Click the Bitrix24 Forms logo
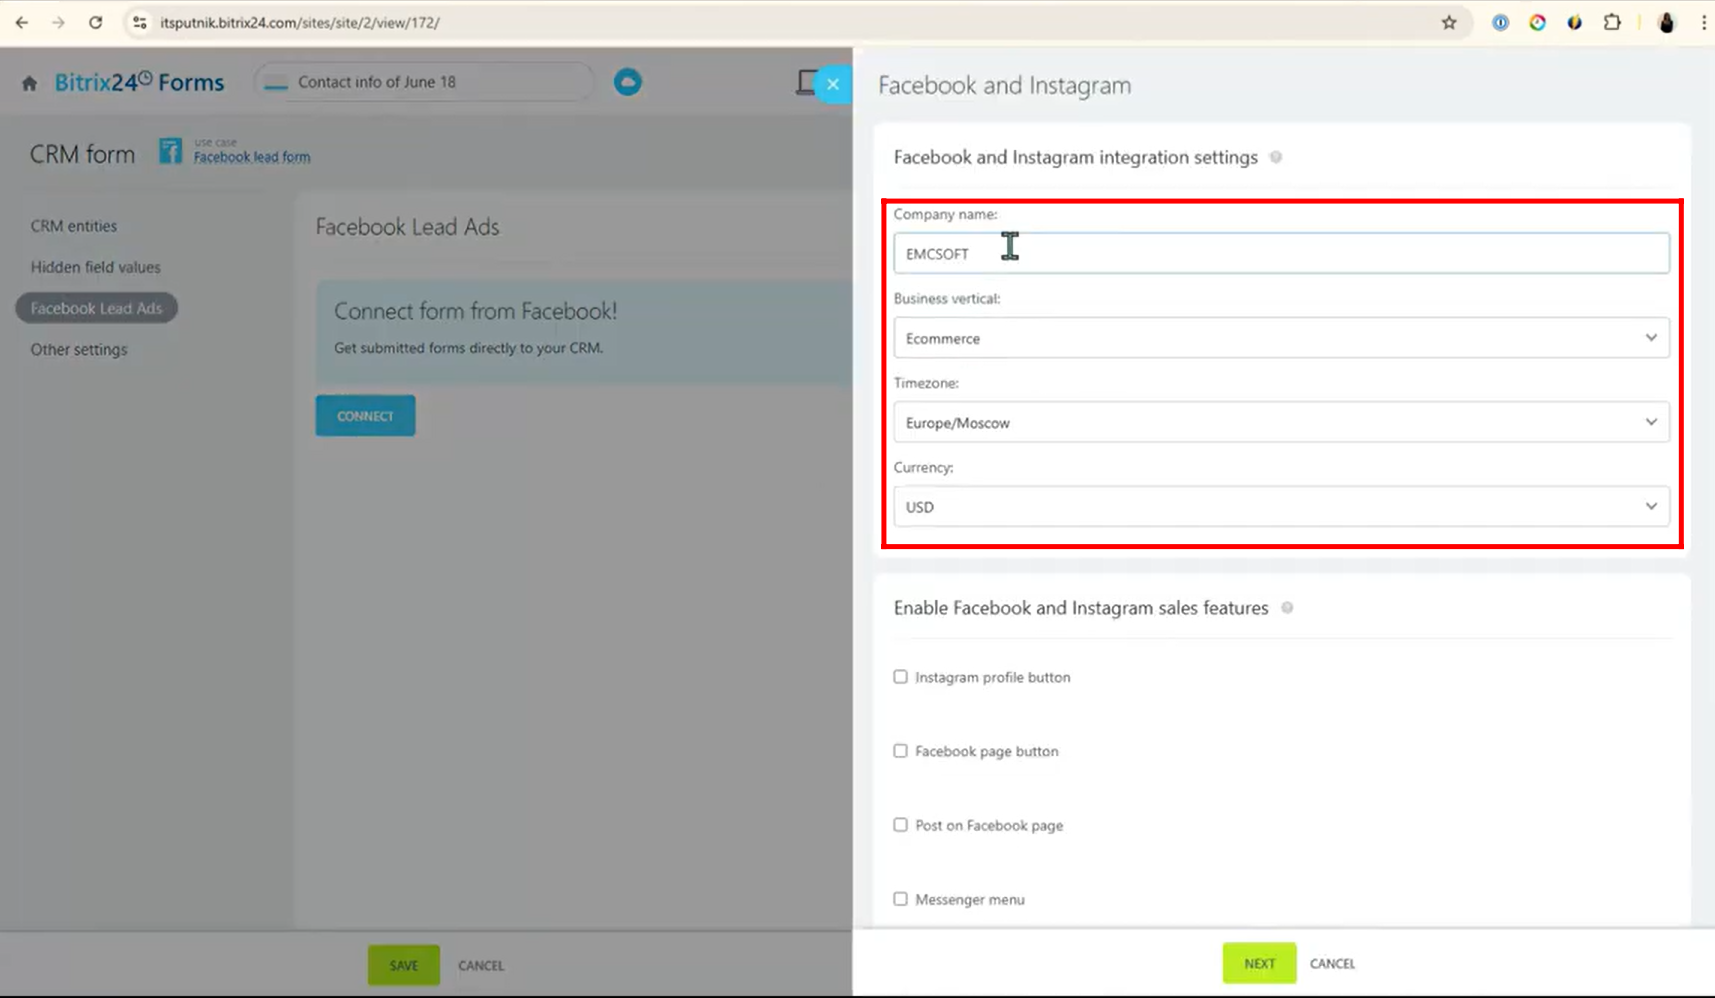 139,82
